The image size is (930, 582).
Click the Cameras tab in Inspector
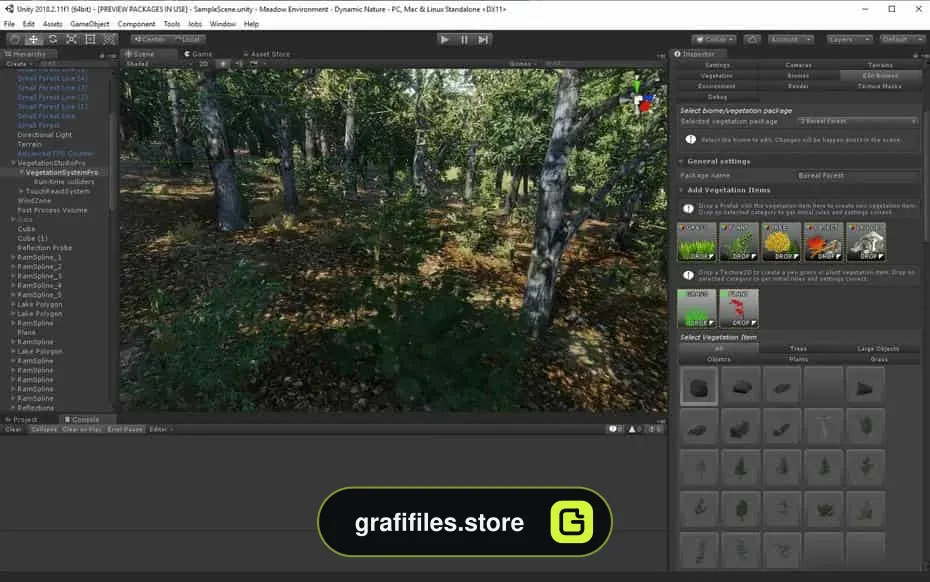(798, 65)
